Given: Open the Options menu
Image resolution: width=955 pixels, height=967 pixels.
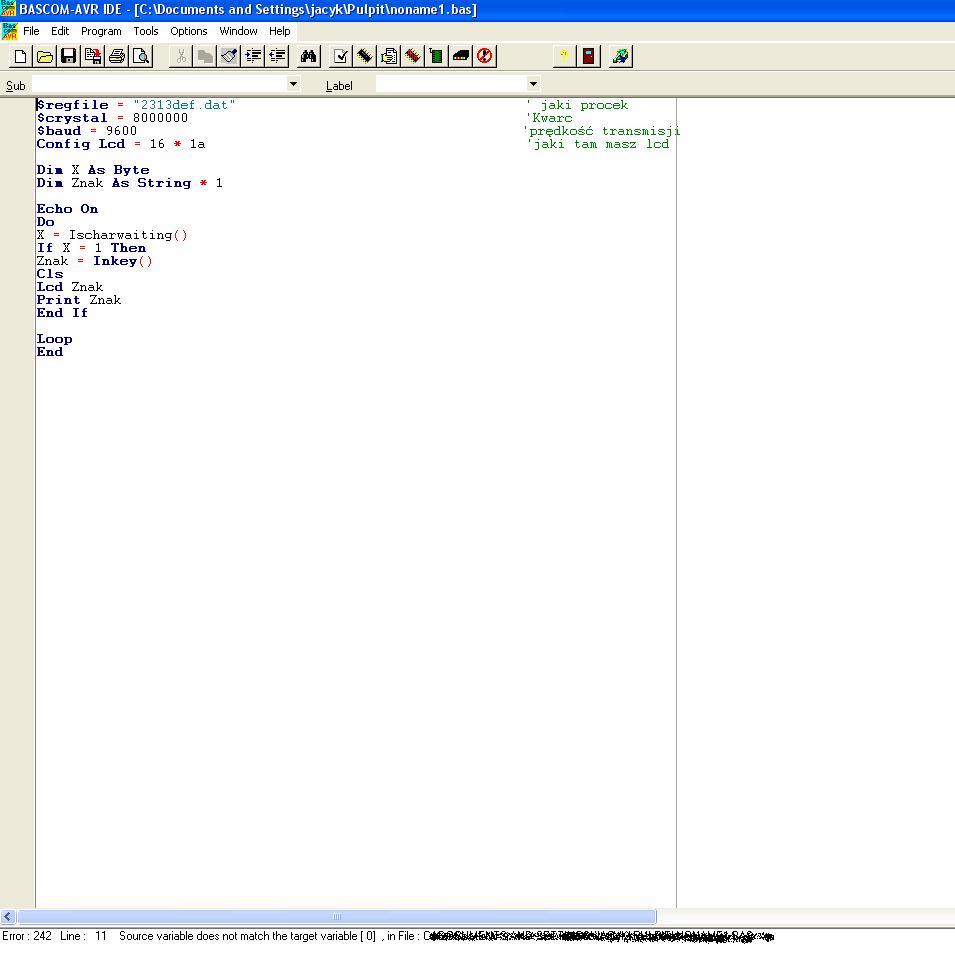Looking at the screenshot, I should [189, 31].
